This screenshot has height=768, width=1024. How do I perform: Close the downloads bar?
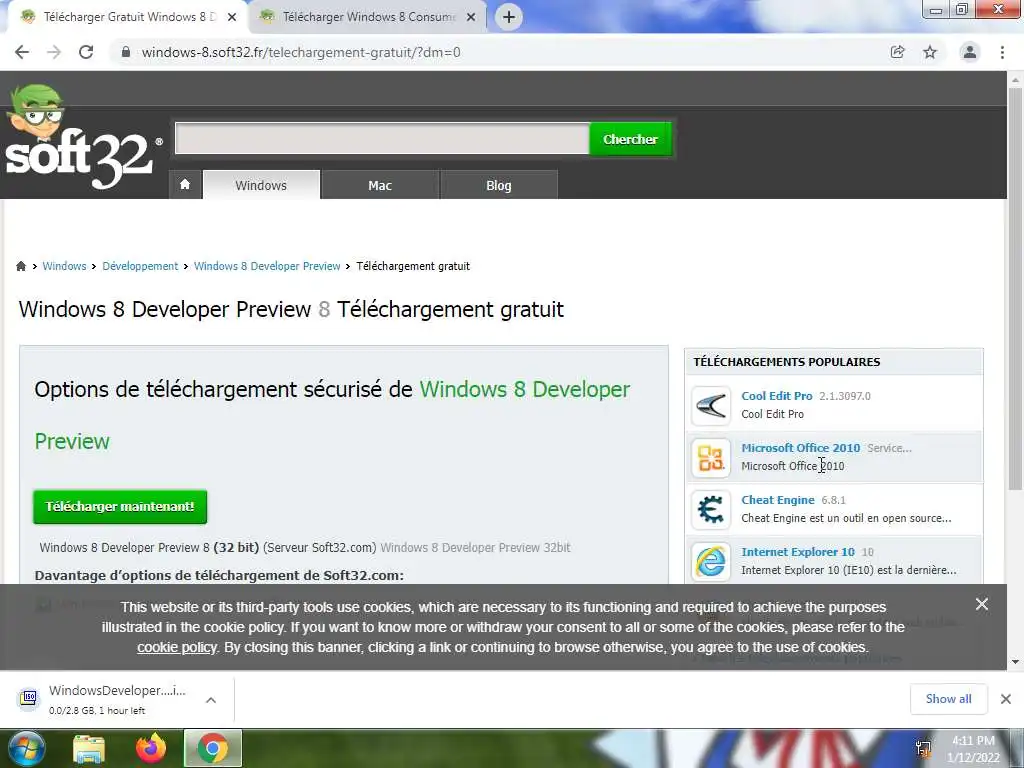point(1006,699)
